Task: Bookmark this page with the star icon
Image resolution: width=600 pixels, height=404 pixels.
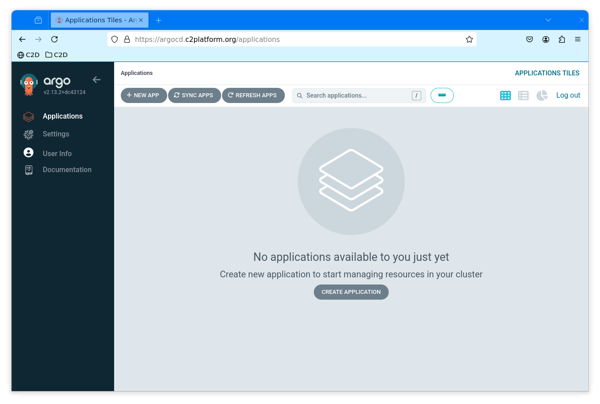Action: [x=469, y=40]
